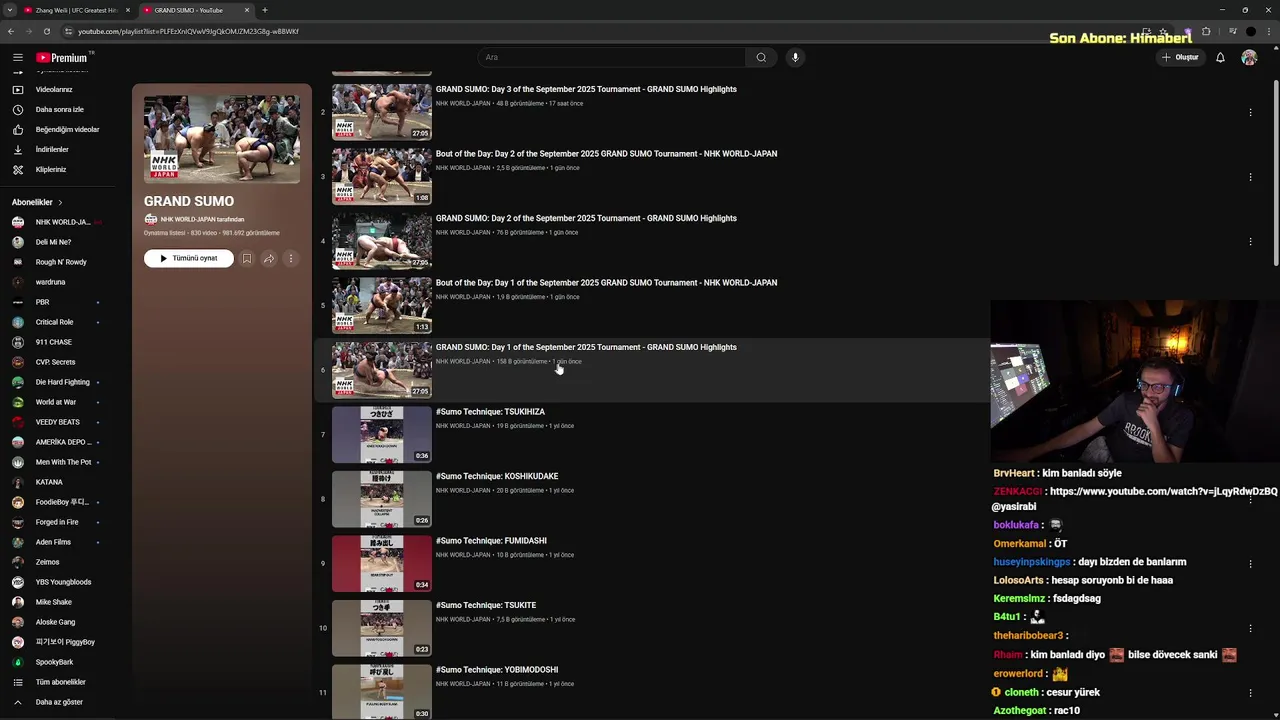Click the browser address bar URL
Viewport: 1280px width, 720px height.
pyautogui.click(x=188, y=31)
